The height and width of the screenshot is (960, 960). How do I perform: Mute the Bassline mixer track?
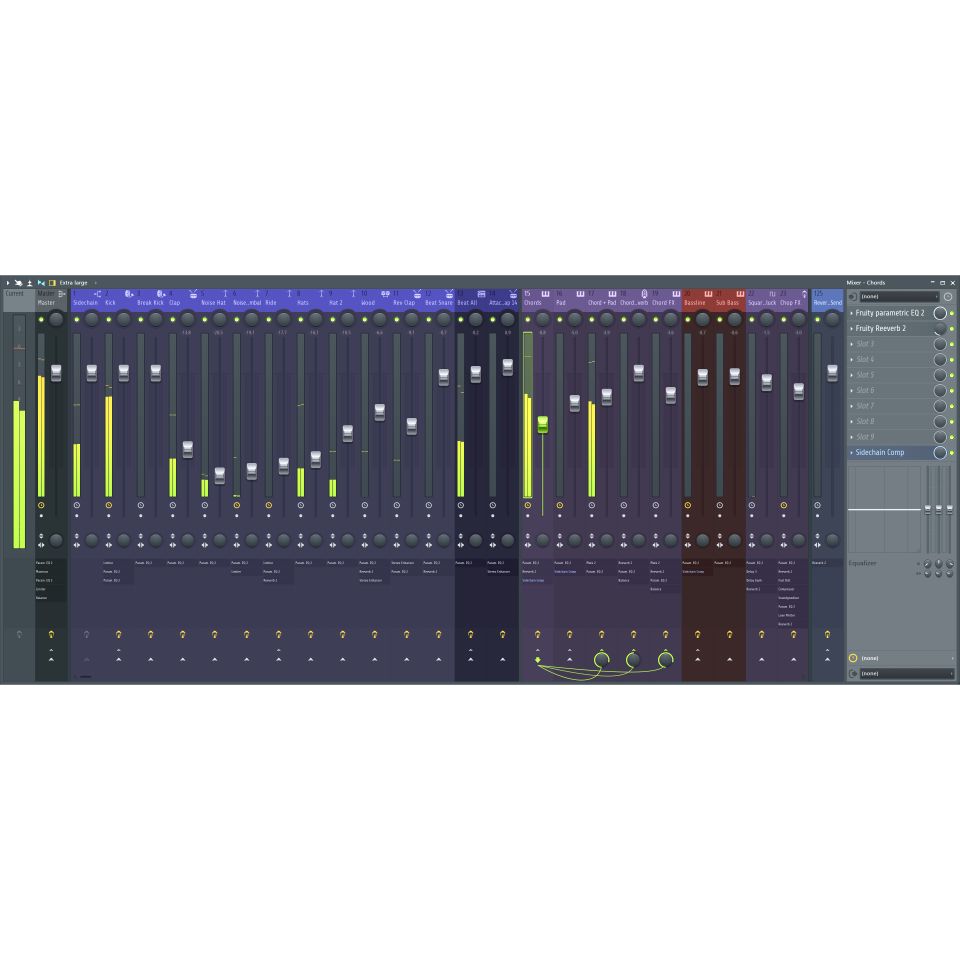coord(687,319)
